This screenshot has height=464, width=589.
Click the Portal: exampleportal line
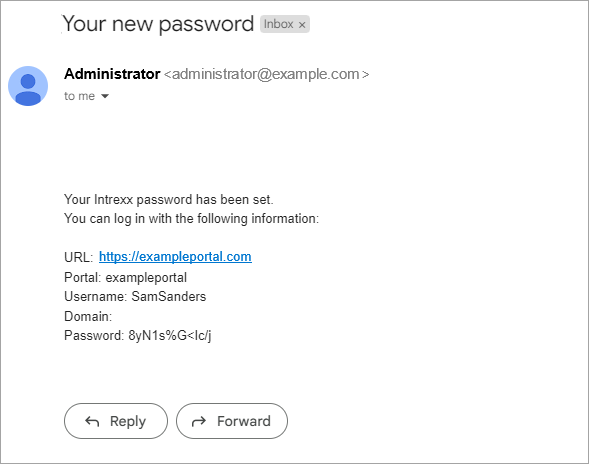[x=125, y=278]
